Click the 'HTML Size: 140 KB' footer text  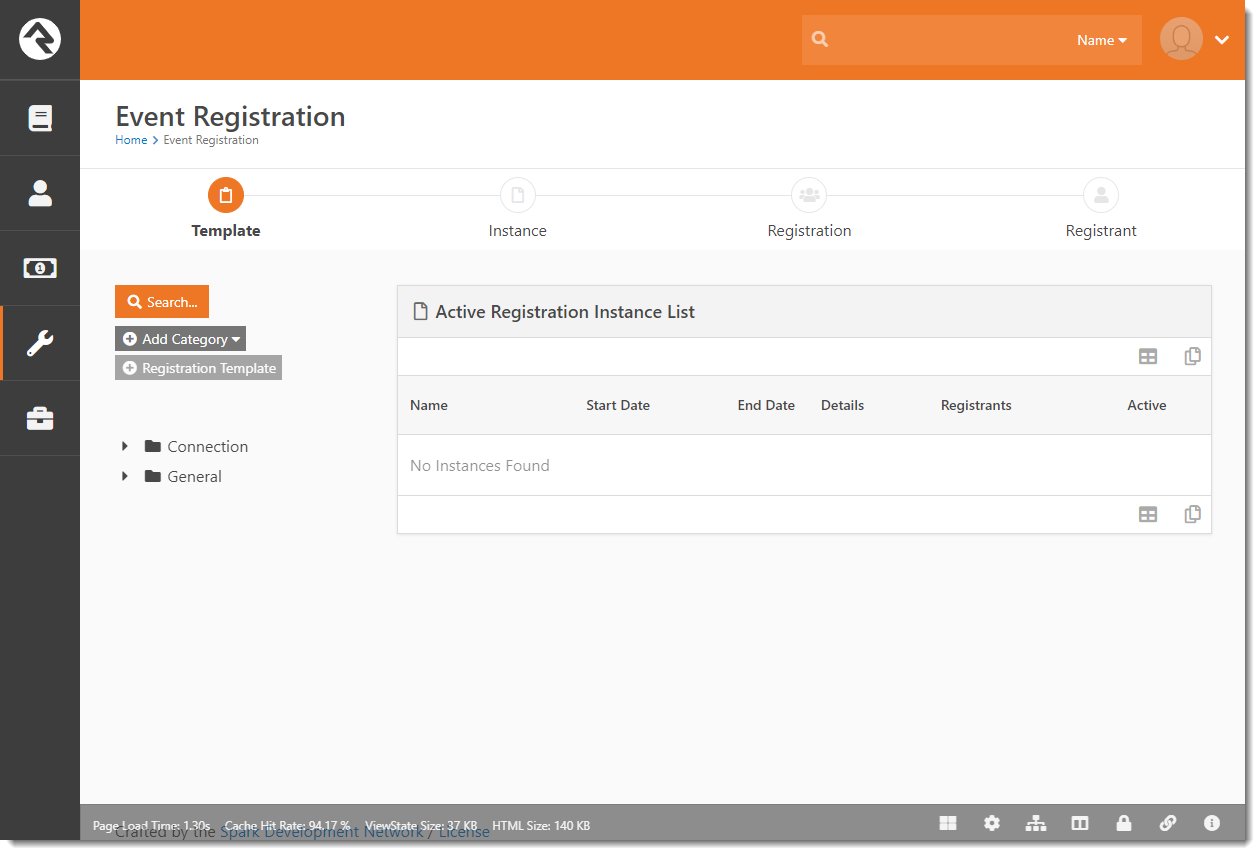tap(541, 825)
